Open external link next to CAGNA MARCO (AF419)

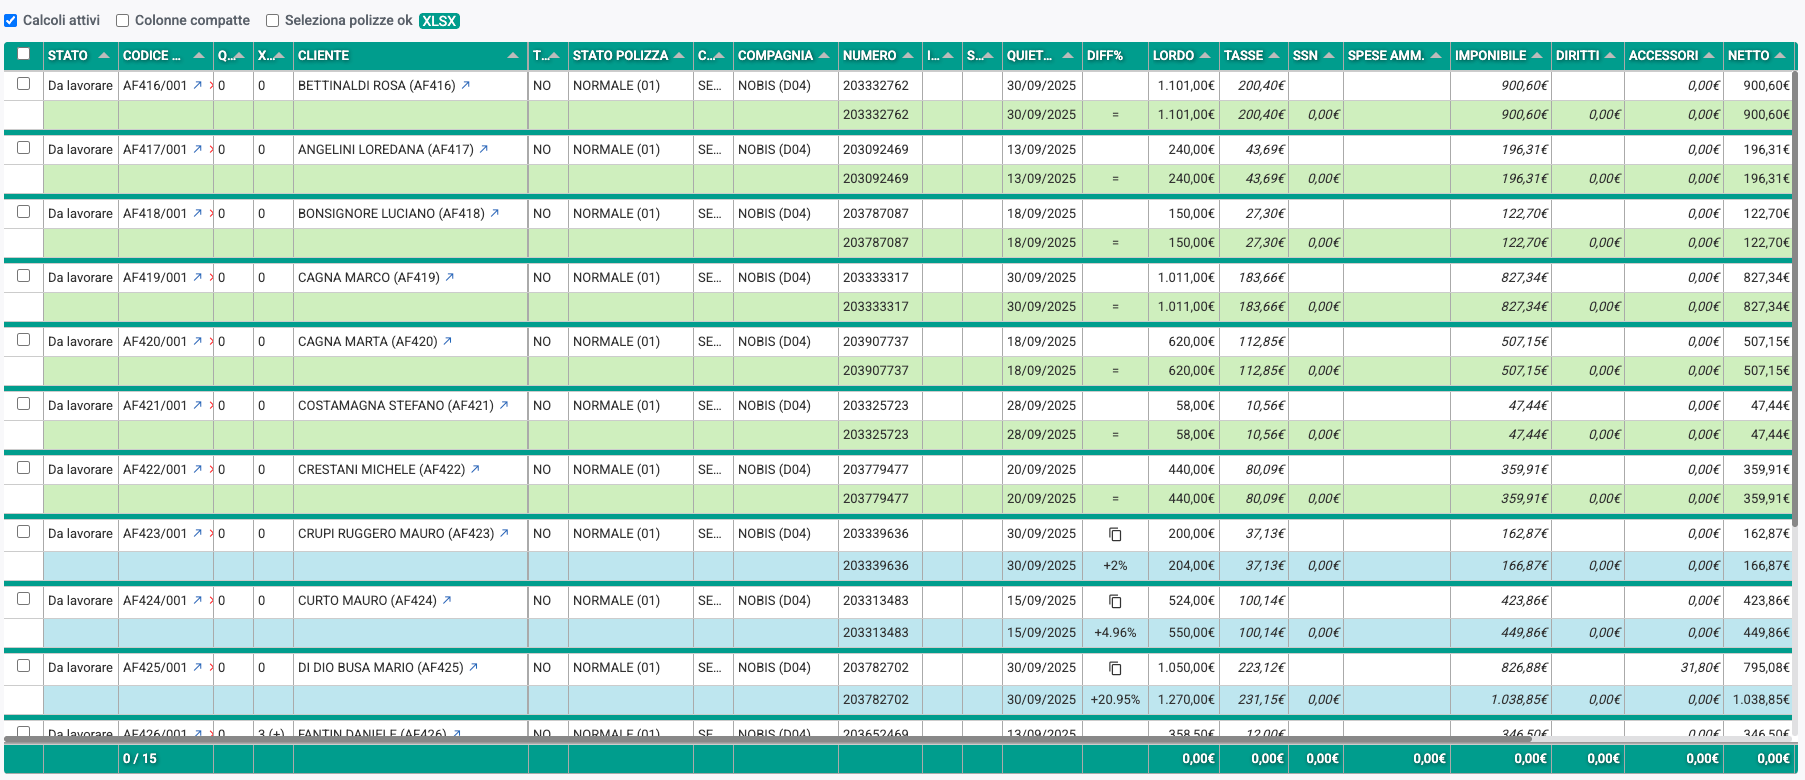[x=450, y=277]
